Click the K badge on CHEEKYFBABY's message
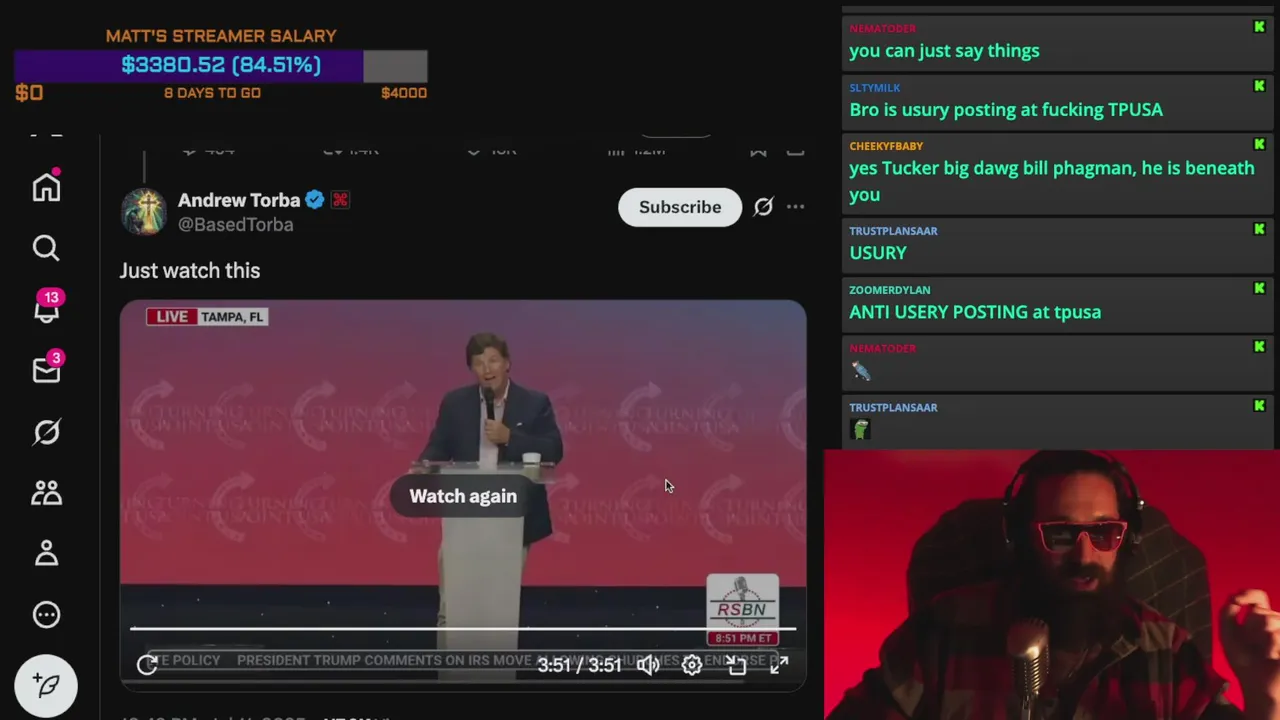 pyautogui.click(x=1259, y=145)
